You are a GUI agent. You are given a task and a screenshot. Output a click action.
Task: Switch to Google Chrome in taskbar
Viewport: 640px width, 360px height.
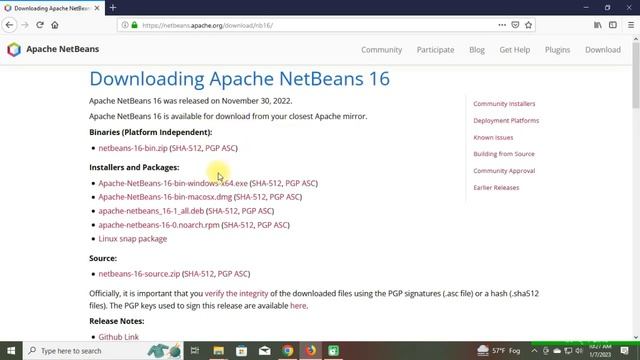pos(288,351)
